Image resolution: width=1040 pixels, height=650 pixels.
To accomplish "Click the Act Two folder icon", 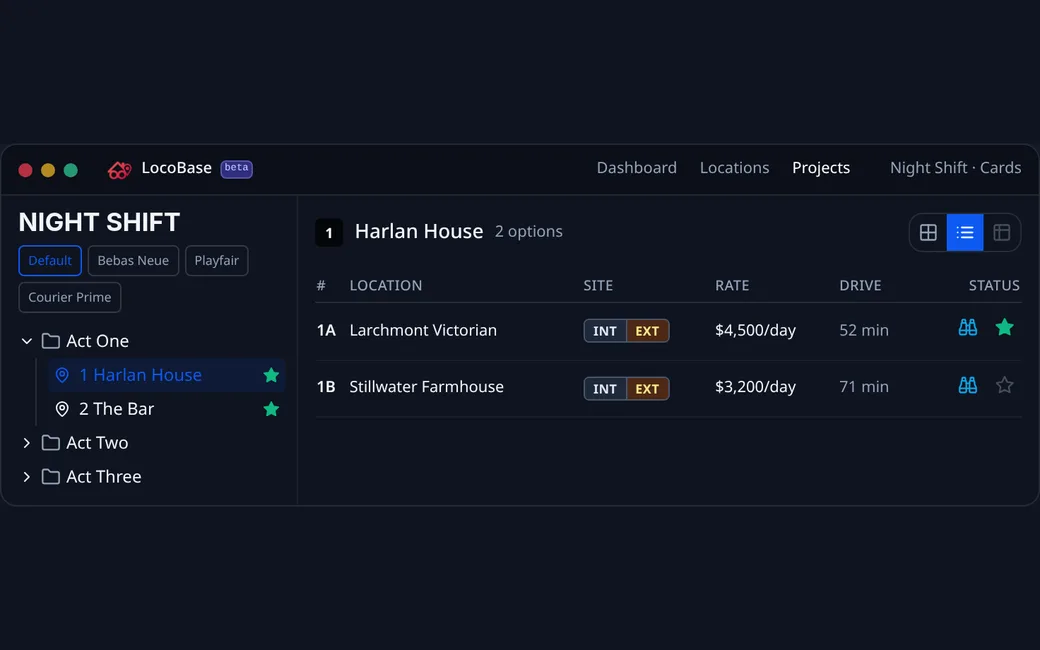I will (x=50, y=442).
